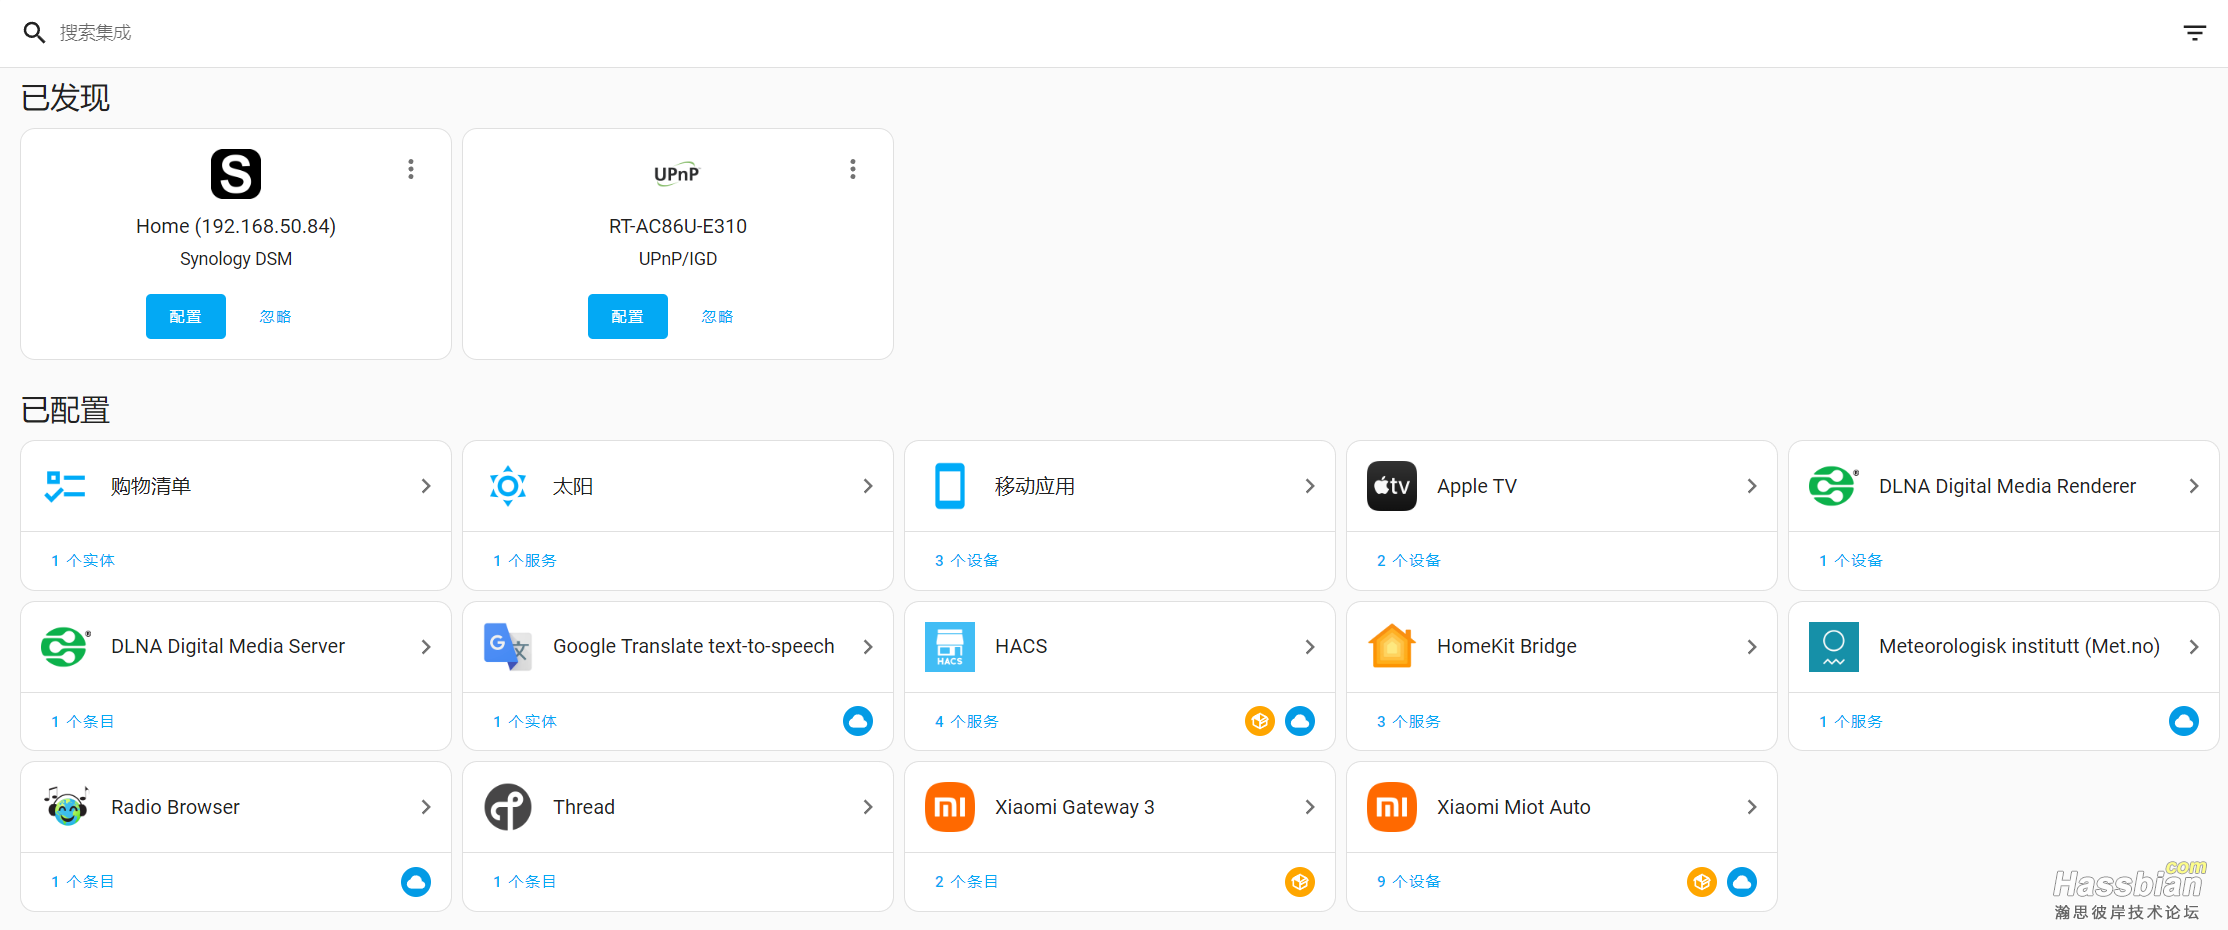Click the mobile app phone icon
Screen dimensions: 2228x930
[x=950, y=486]
